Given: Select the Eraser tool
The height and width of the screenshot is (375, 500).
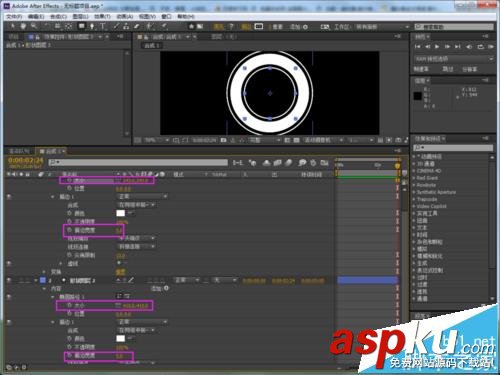Looking at the screenshot, I should click(x=137, y=26).
